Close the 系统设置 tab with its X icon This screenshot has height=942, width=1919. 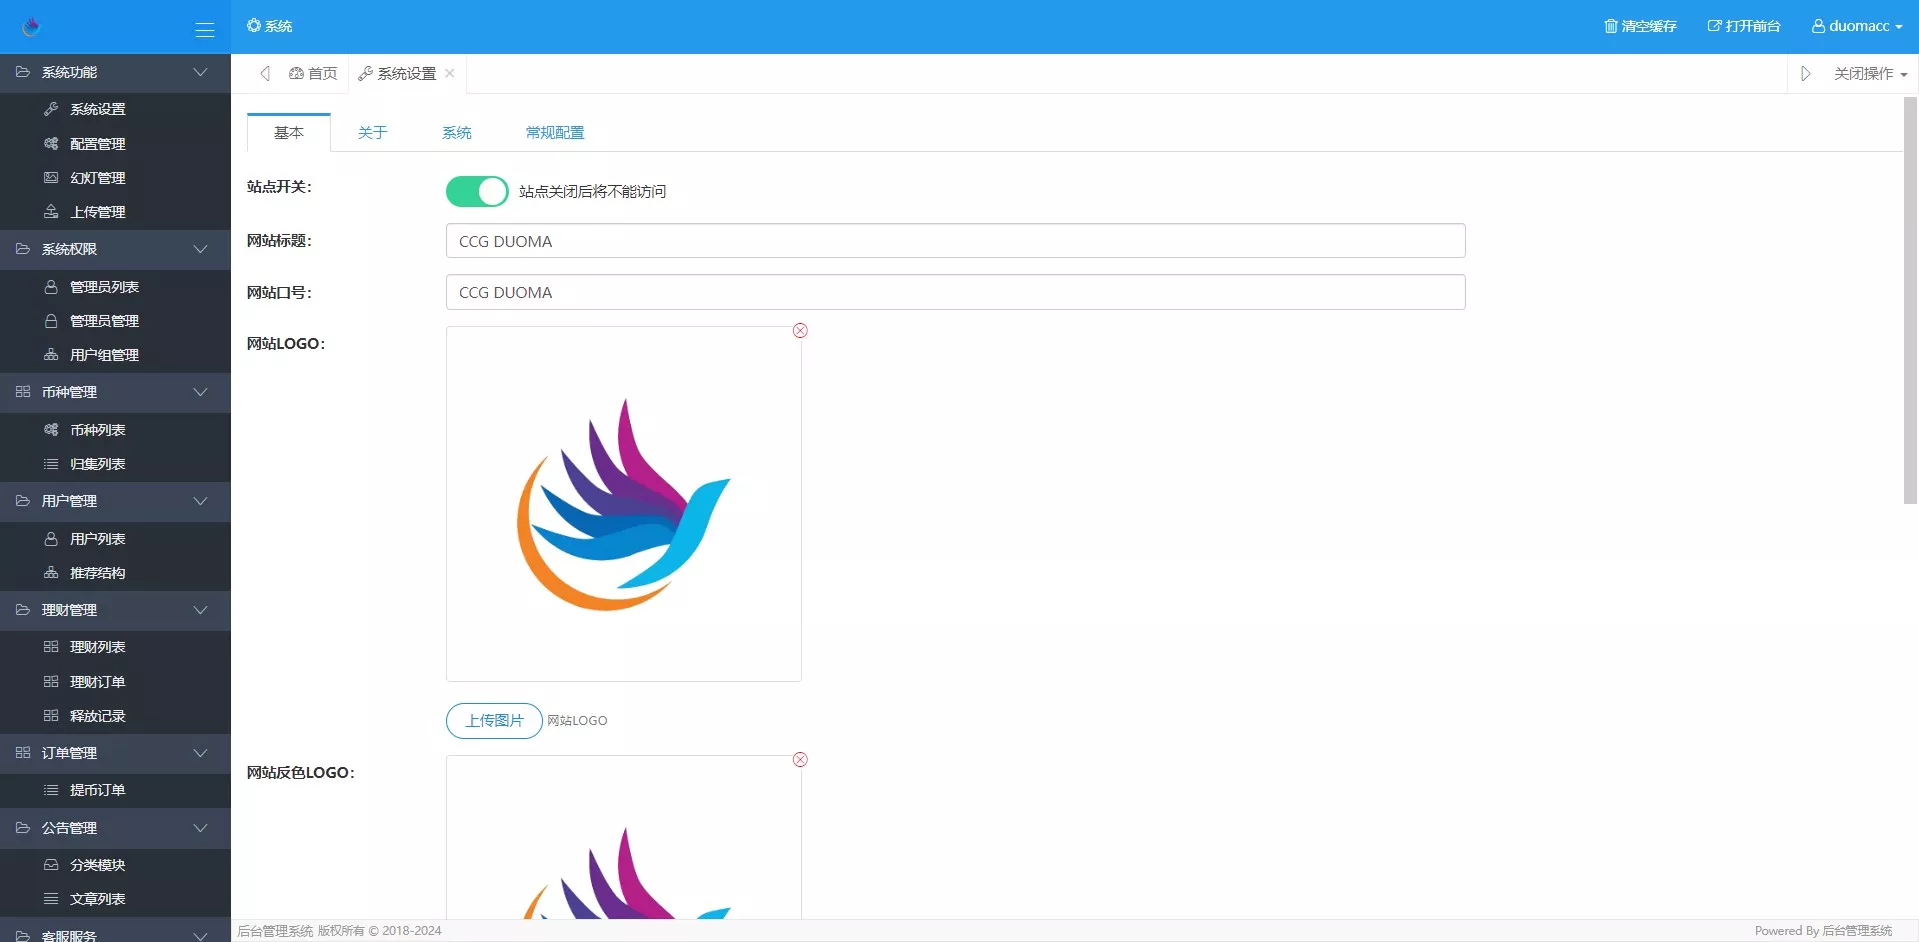pyautogui.click(x=450, y=73)
